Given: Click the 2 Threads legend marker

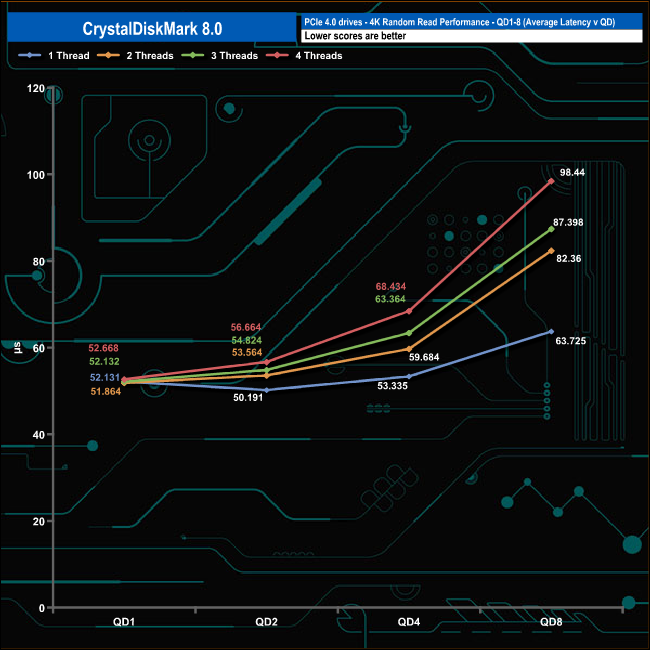Looking at the screenshot, I should tap(108, 56).
